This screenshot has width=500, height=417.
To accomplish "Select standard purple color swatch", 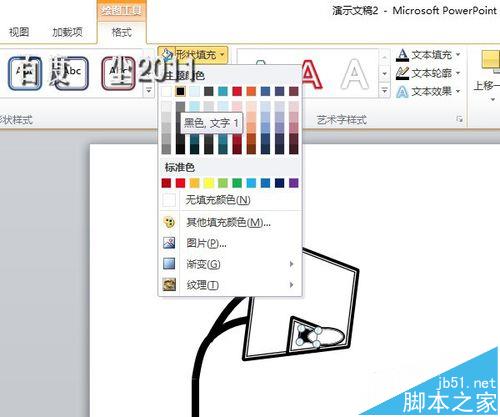I will click(294, 183).
